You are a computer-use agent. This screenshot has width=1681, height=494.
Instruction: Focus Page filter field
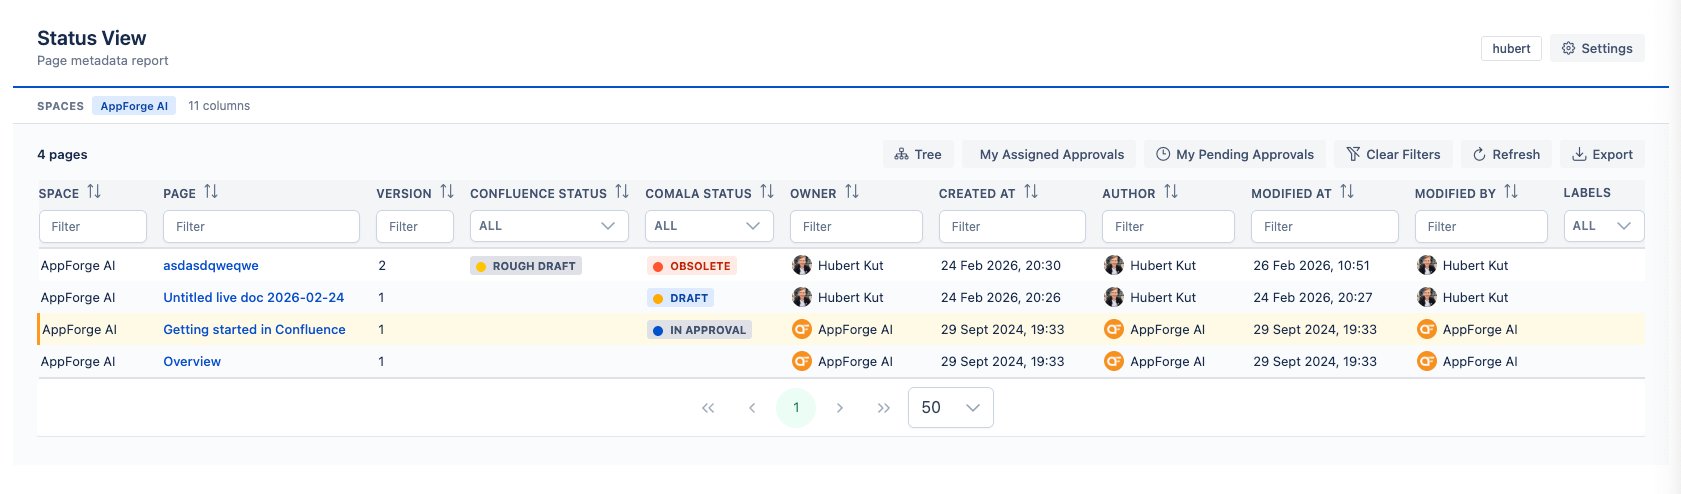point(261,226)
